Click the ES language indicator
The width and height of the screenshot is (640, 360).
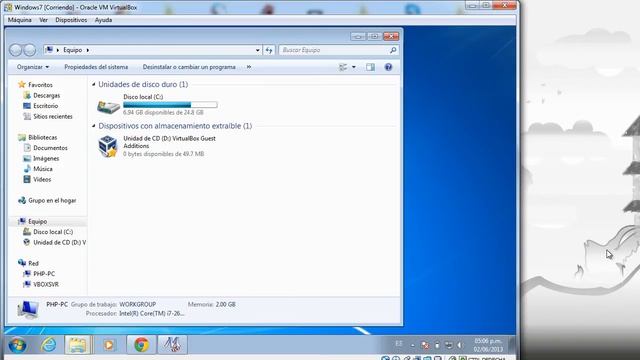[399, 344]
